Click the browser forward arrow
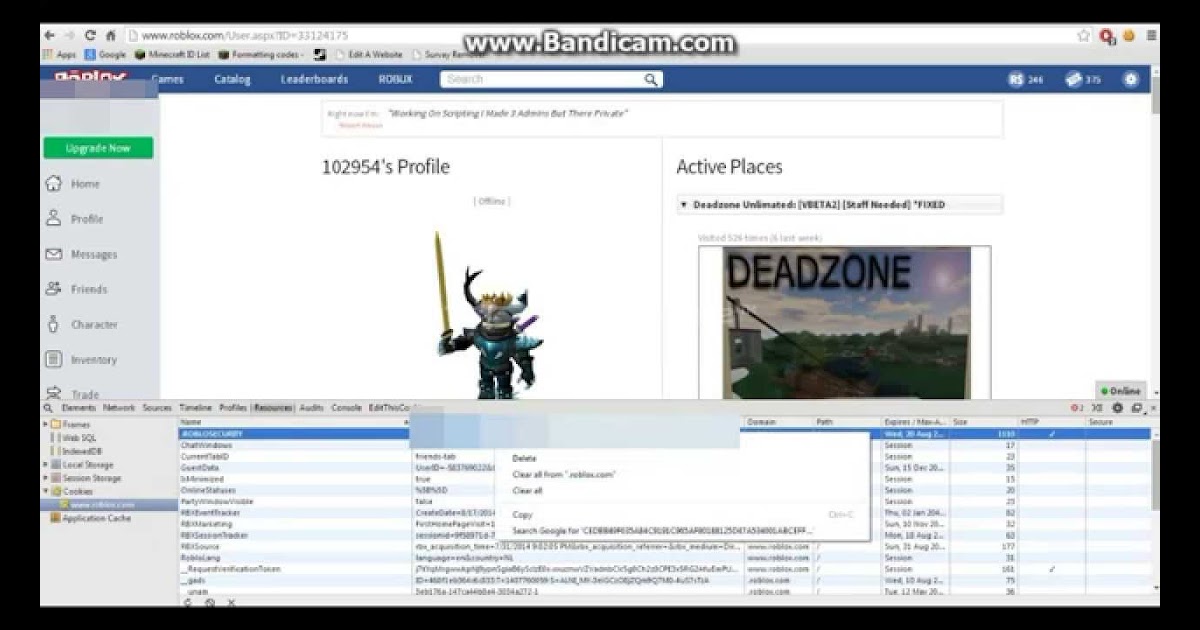1200x630 pixels. pyautogui.click(x=70, y=35)
